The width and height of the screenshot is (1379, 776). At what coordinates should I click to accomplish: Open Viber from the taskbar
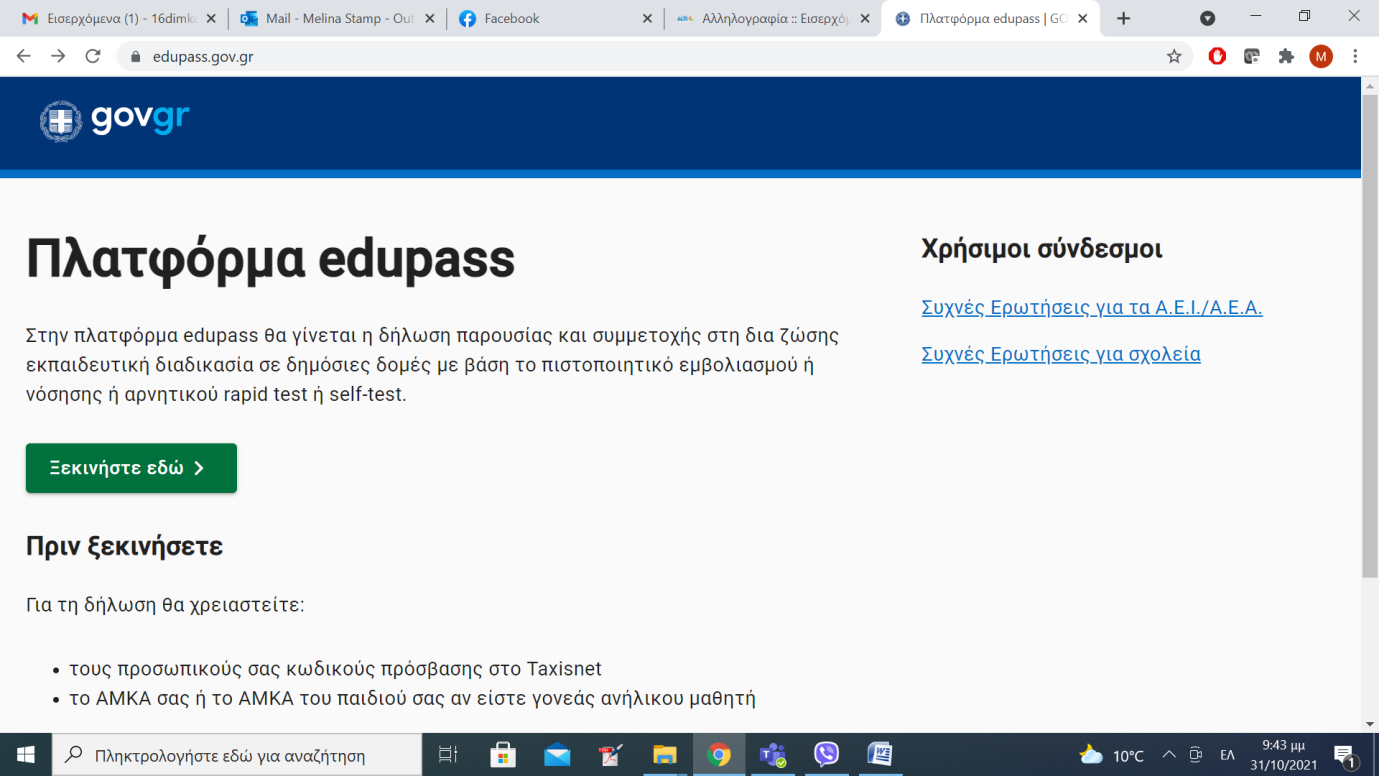[x=826, y=755]
